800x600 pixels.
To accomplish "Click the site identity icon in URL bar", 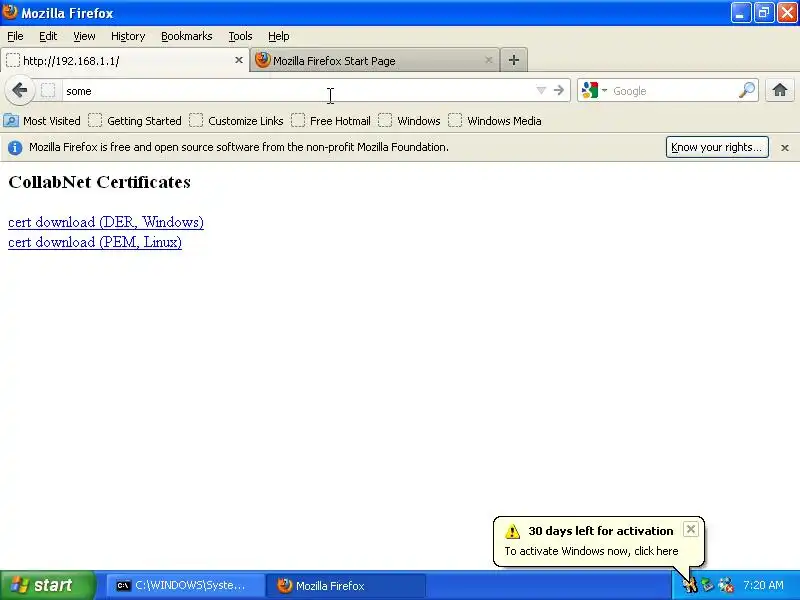I will pyautogui.click(x=48, y=91).
